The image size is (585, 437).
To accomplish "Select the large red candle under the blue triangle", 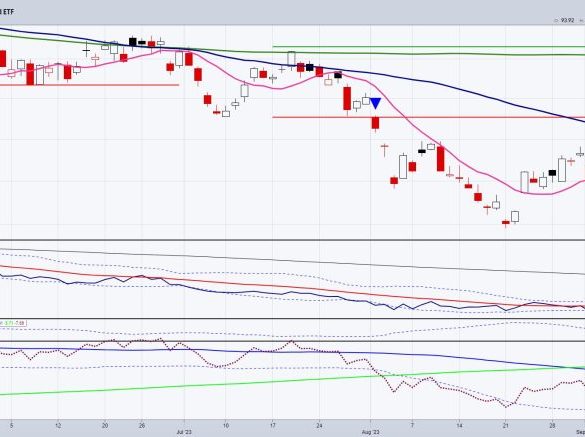I will click(x=375, y=123).
